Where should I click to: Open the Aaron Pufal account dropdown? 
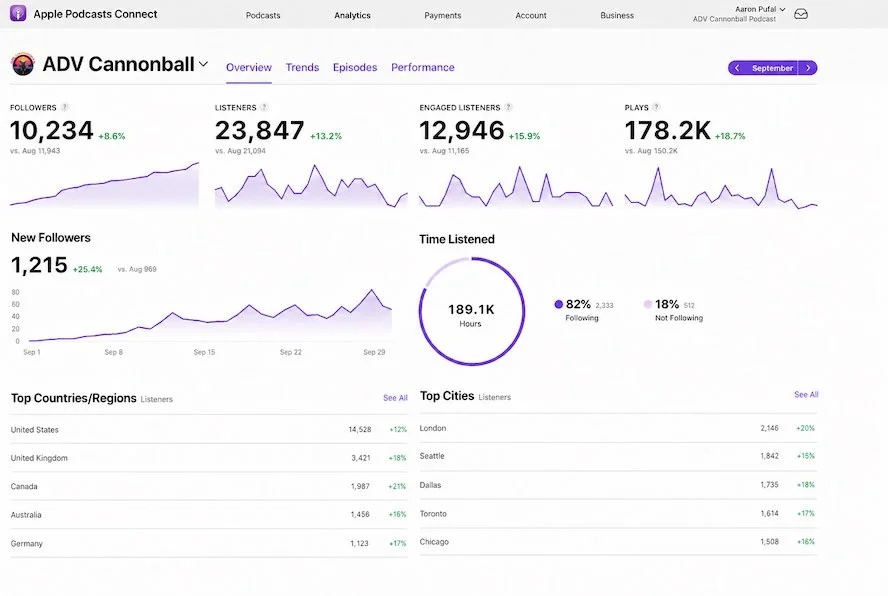pyautogui.click(x=760, y=9)
